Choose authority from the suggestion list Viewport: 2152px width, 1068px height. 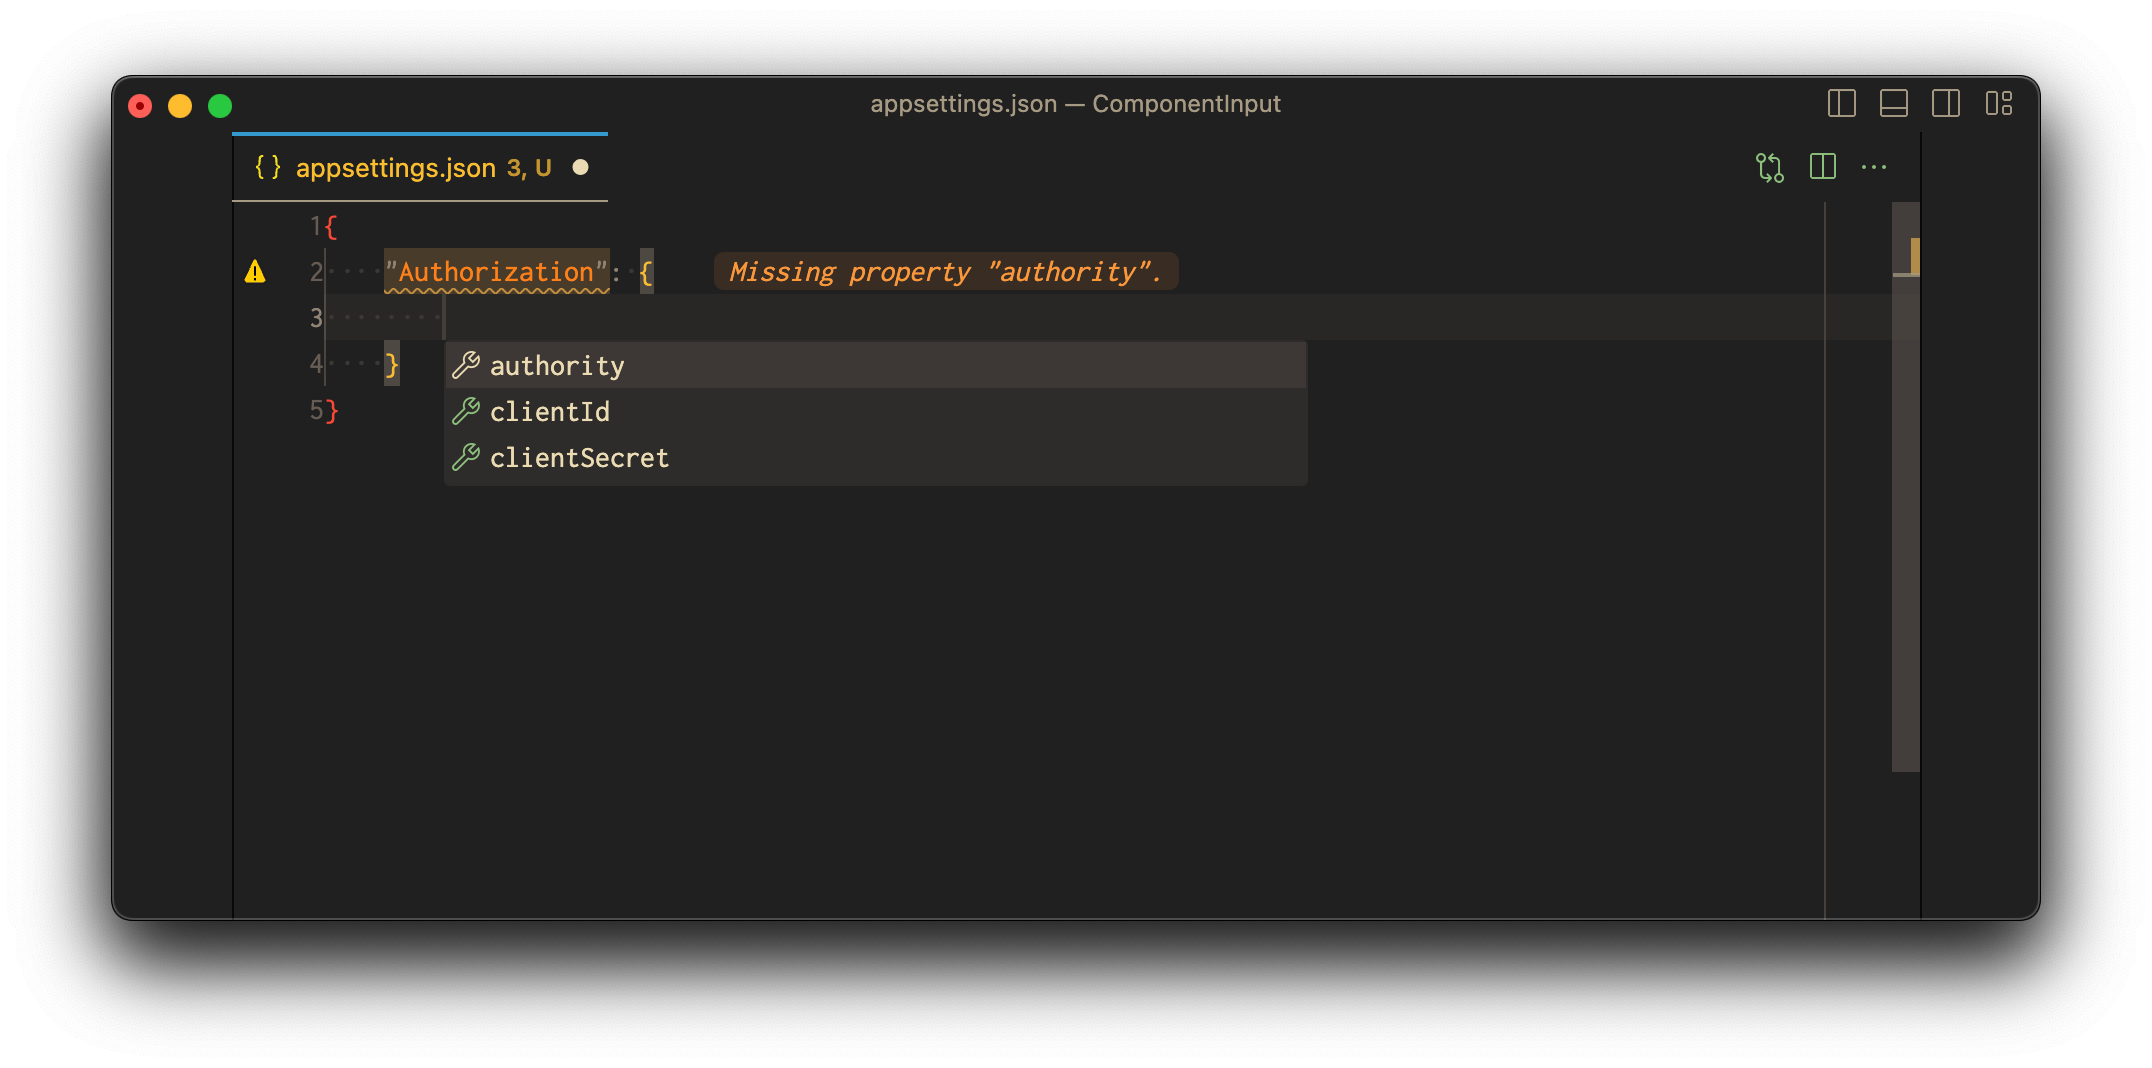click(876, 366)
